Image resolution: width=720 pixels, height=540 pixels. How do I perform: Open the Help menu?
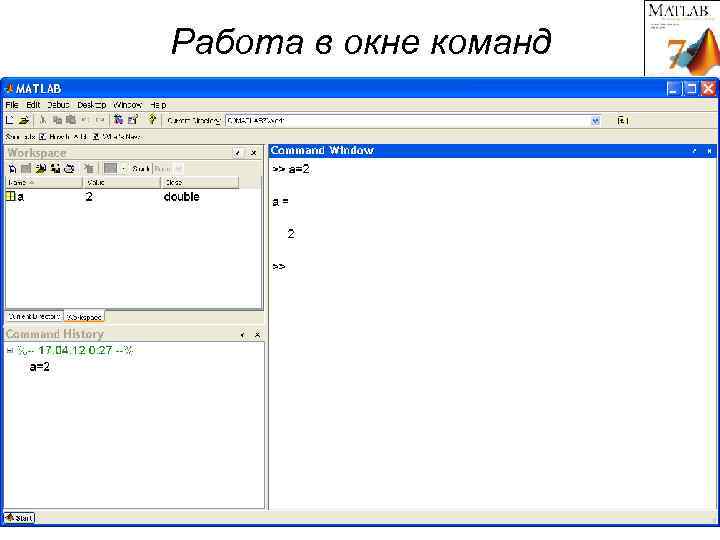tap(158, 105)
